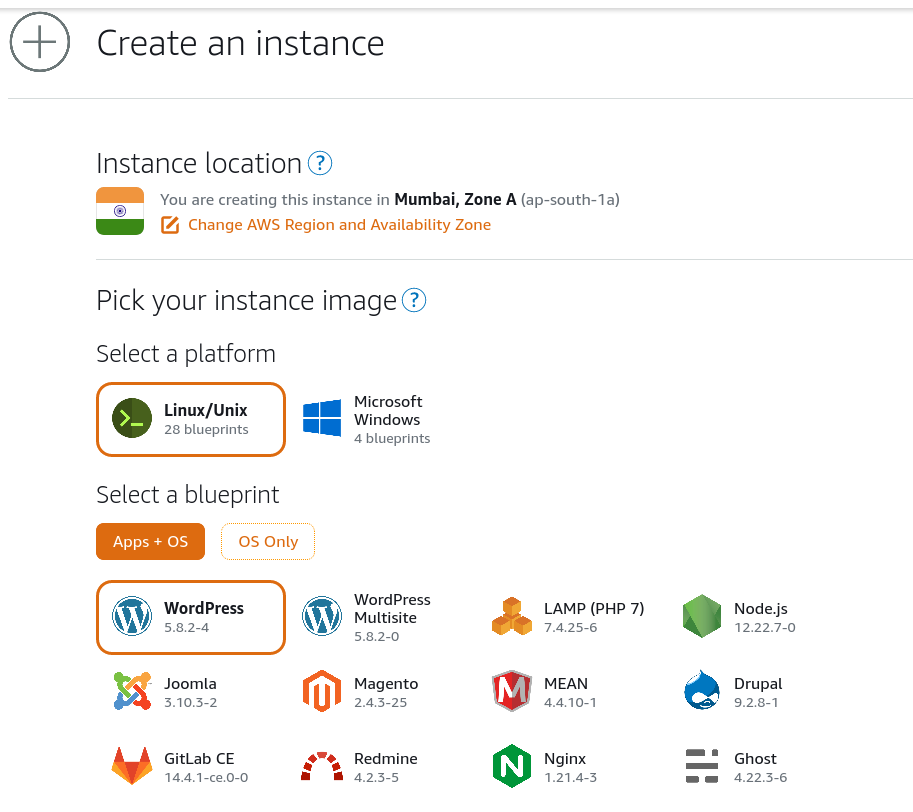
Task: Choose the Node.js blueprint name
Action: click(x=760, y=608)
